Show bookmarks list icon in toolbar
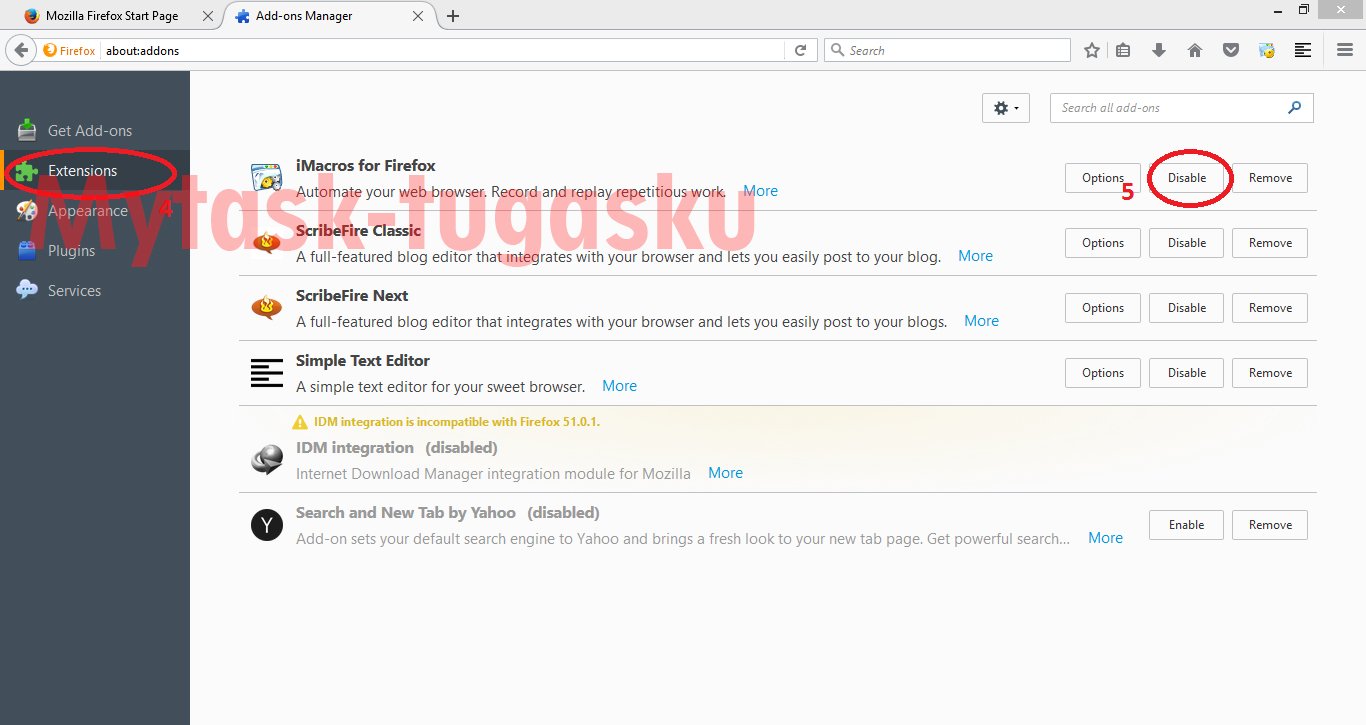 click(x=1124, y=50)
